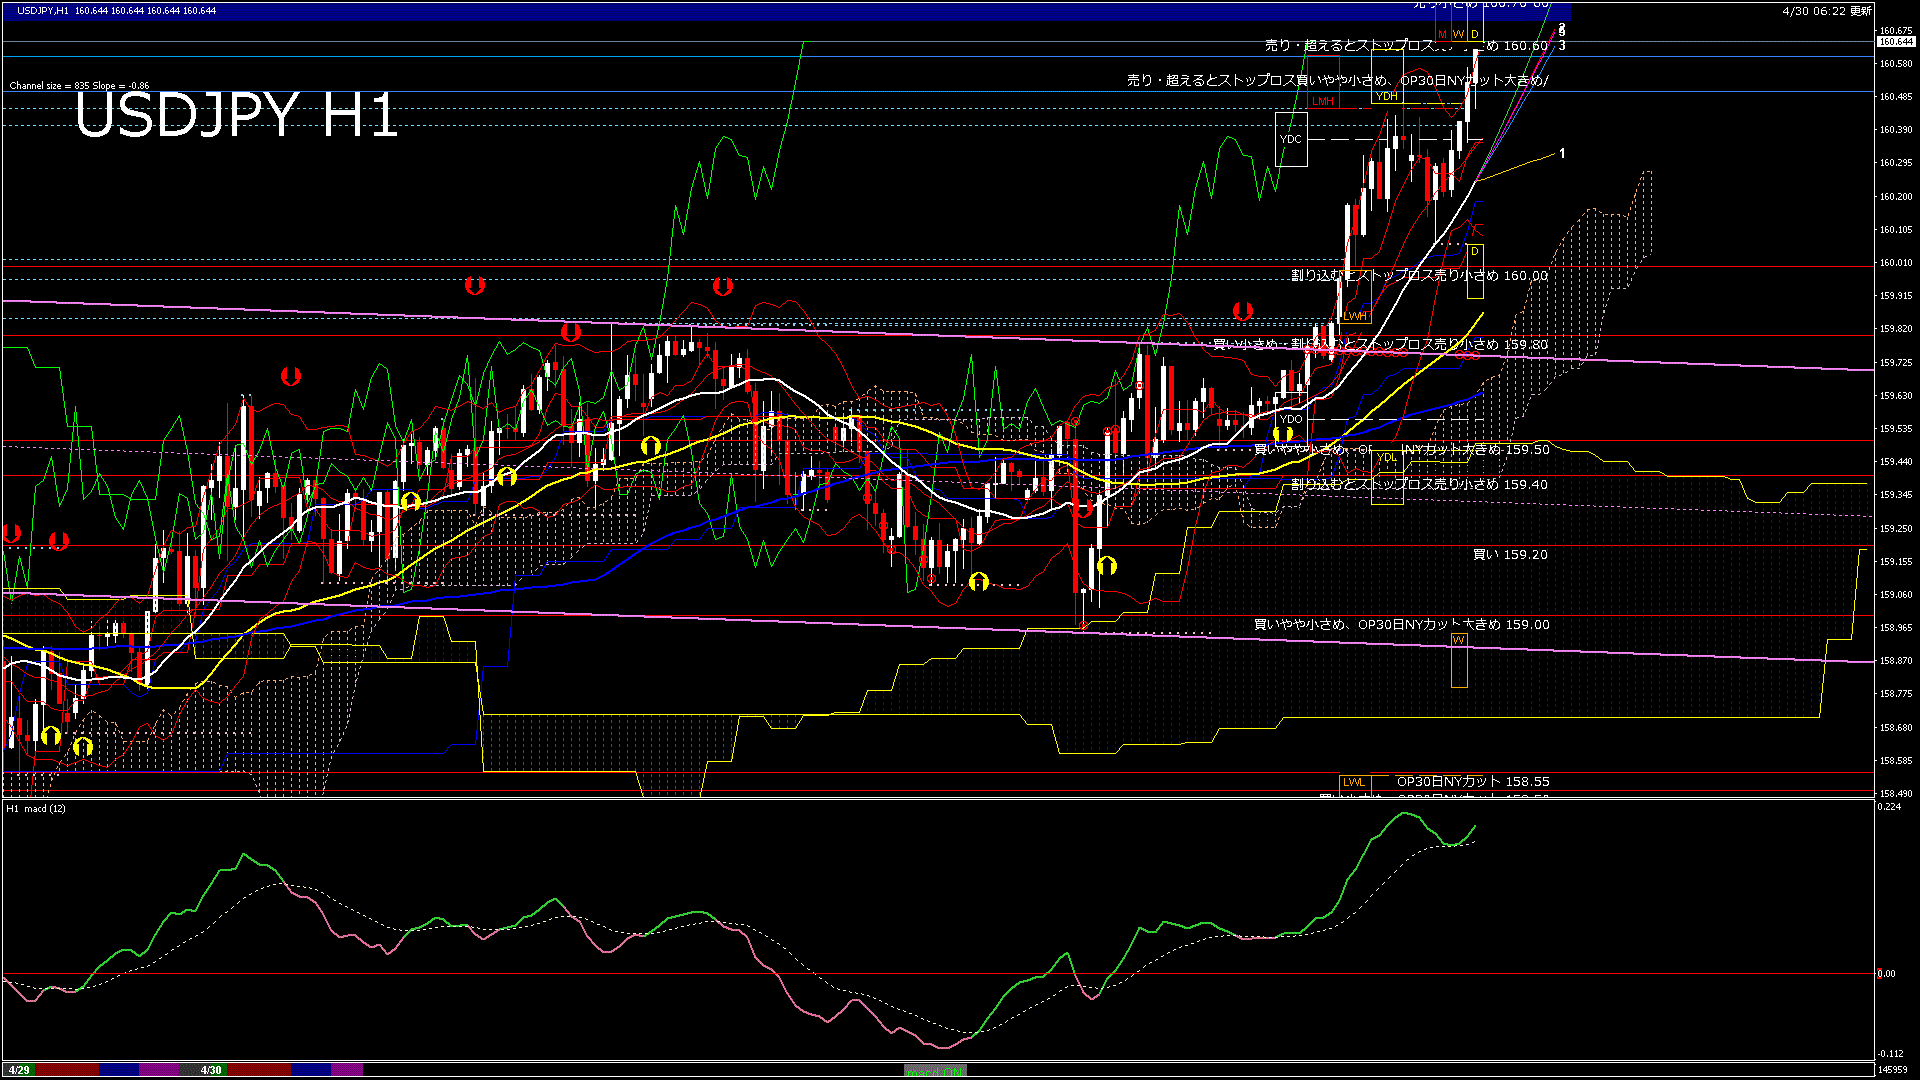The image size is (1920, 1080).
Task: Select the 4/29 date marker
Action: tap(19, 1070)
